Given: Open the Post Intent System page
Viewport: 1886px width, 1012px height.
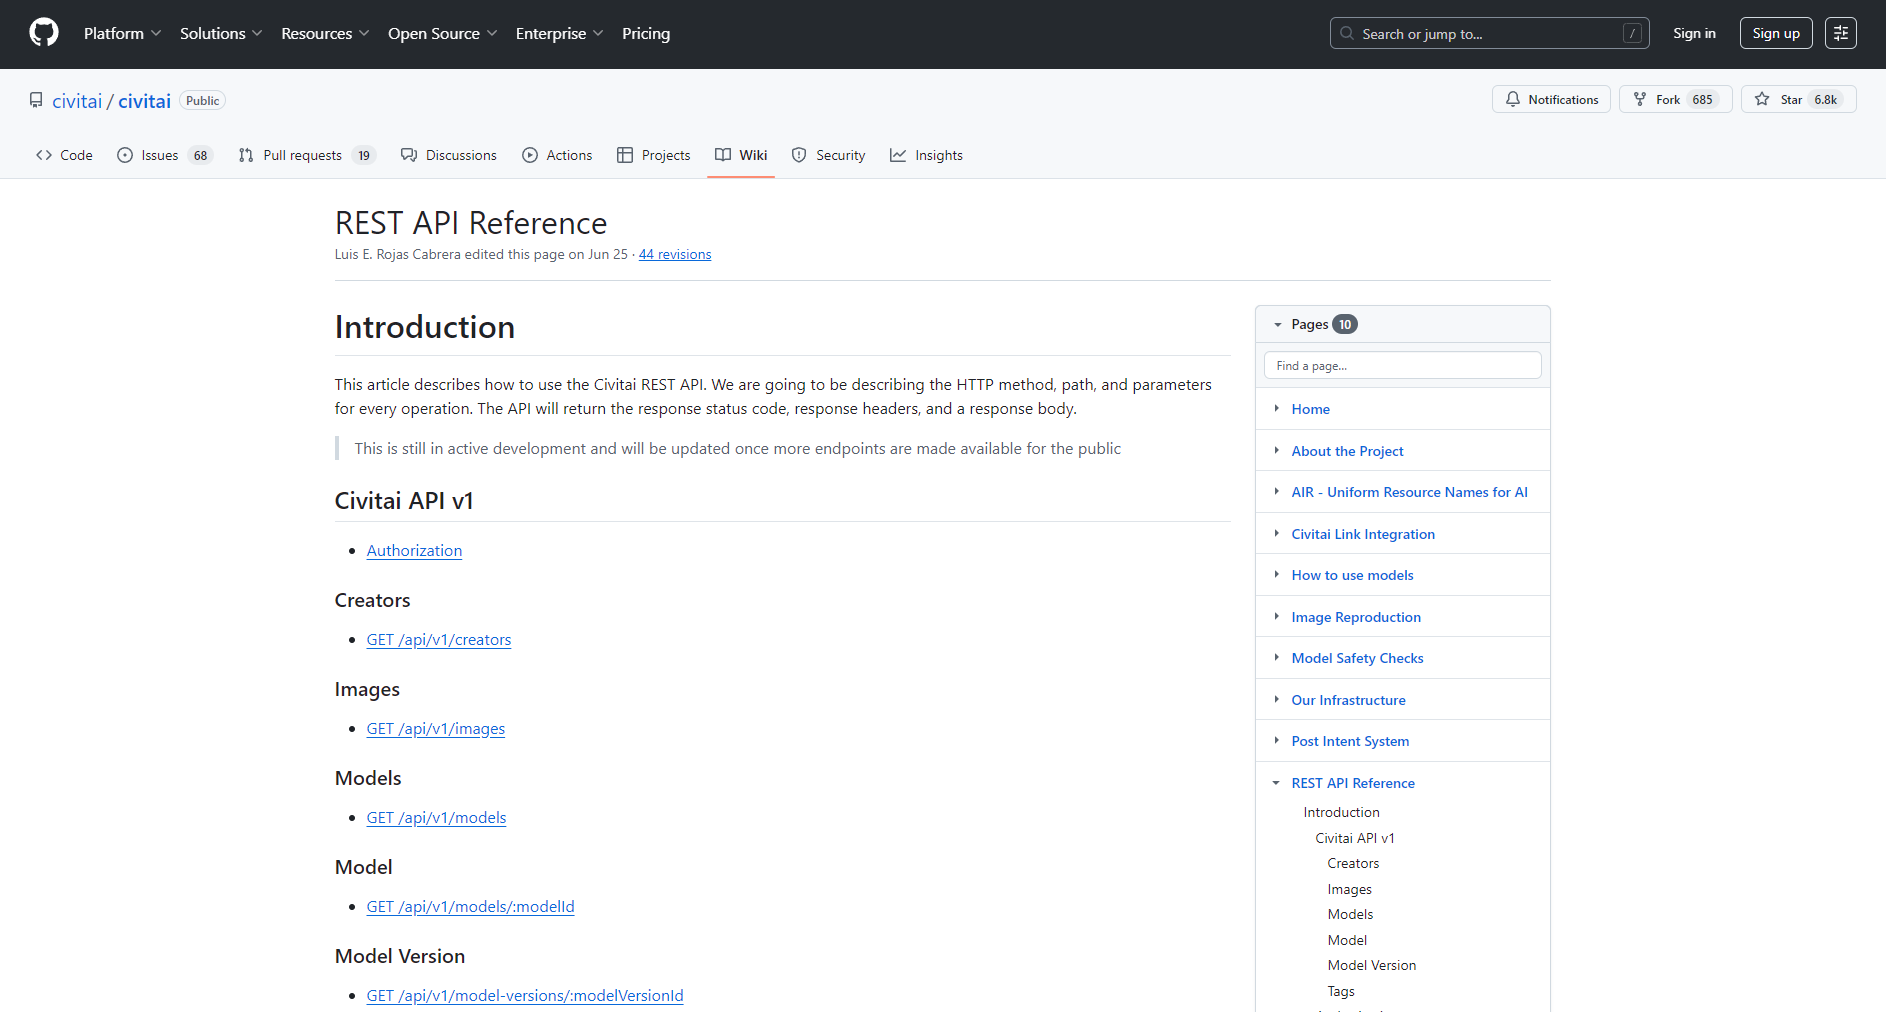Looking at the screenshot, I should [x=1350, y=741].
